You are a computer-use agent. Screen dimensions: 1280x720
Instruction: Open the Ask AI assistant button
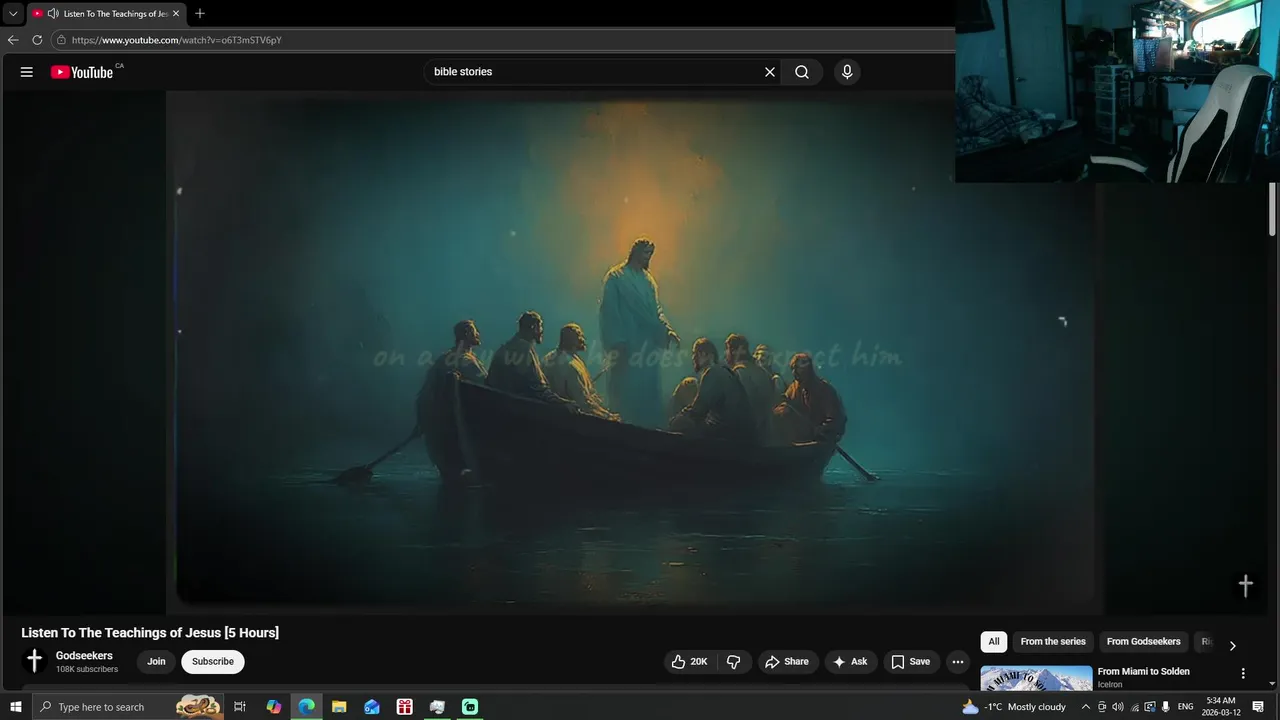(851, 662)
